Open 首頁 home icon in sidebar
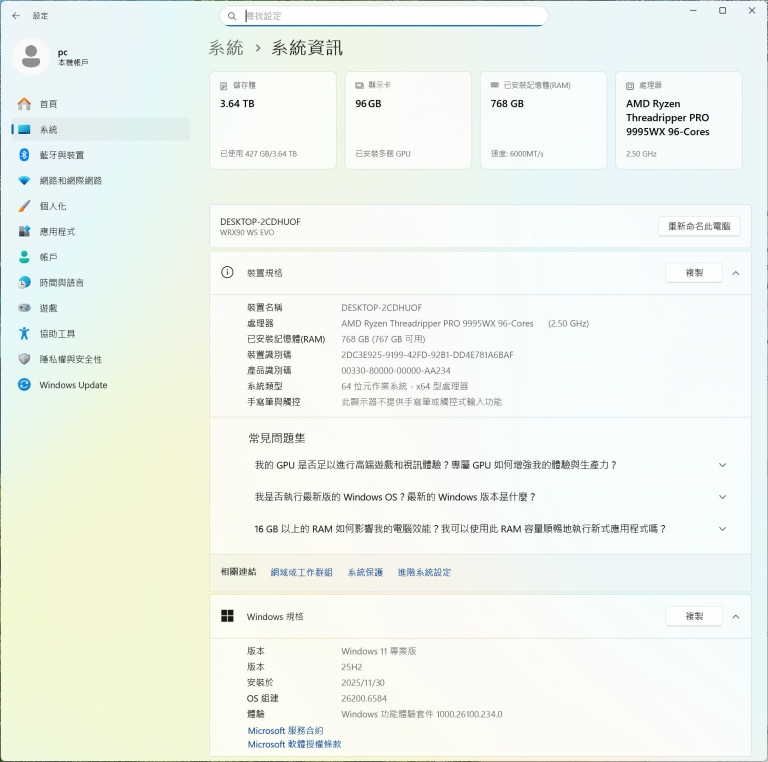This screenshot has height=762, width=768. click(x=24, y=104)
